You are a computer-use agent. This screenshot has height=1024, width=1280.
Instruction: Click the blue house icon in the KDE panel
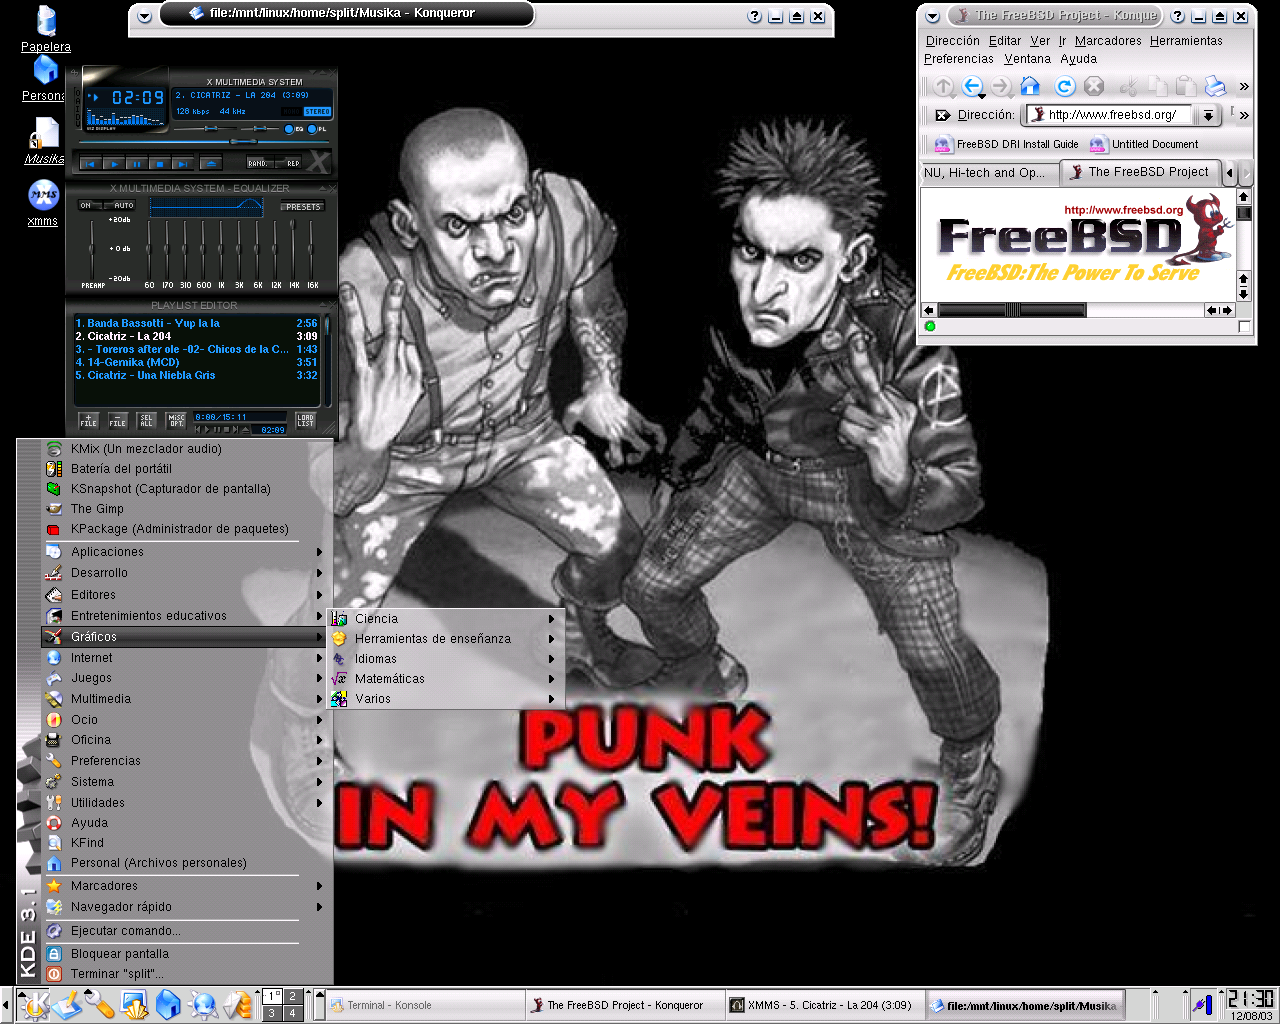pos(168,1004)
